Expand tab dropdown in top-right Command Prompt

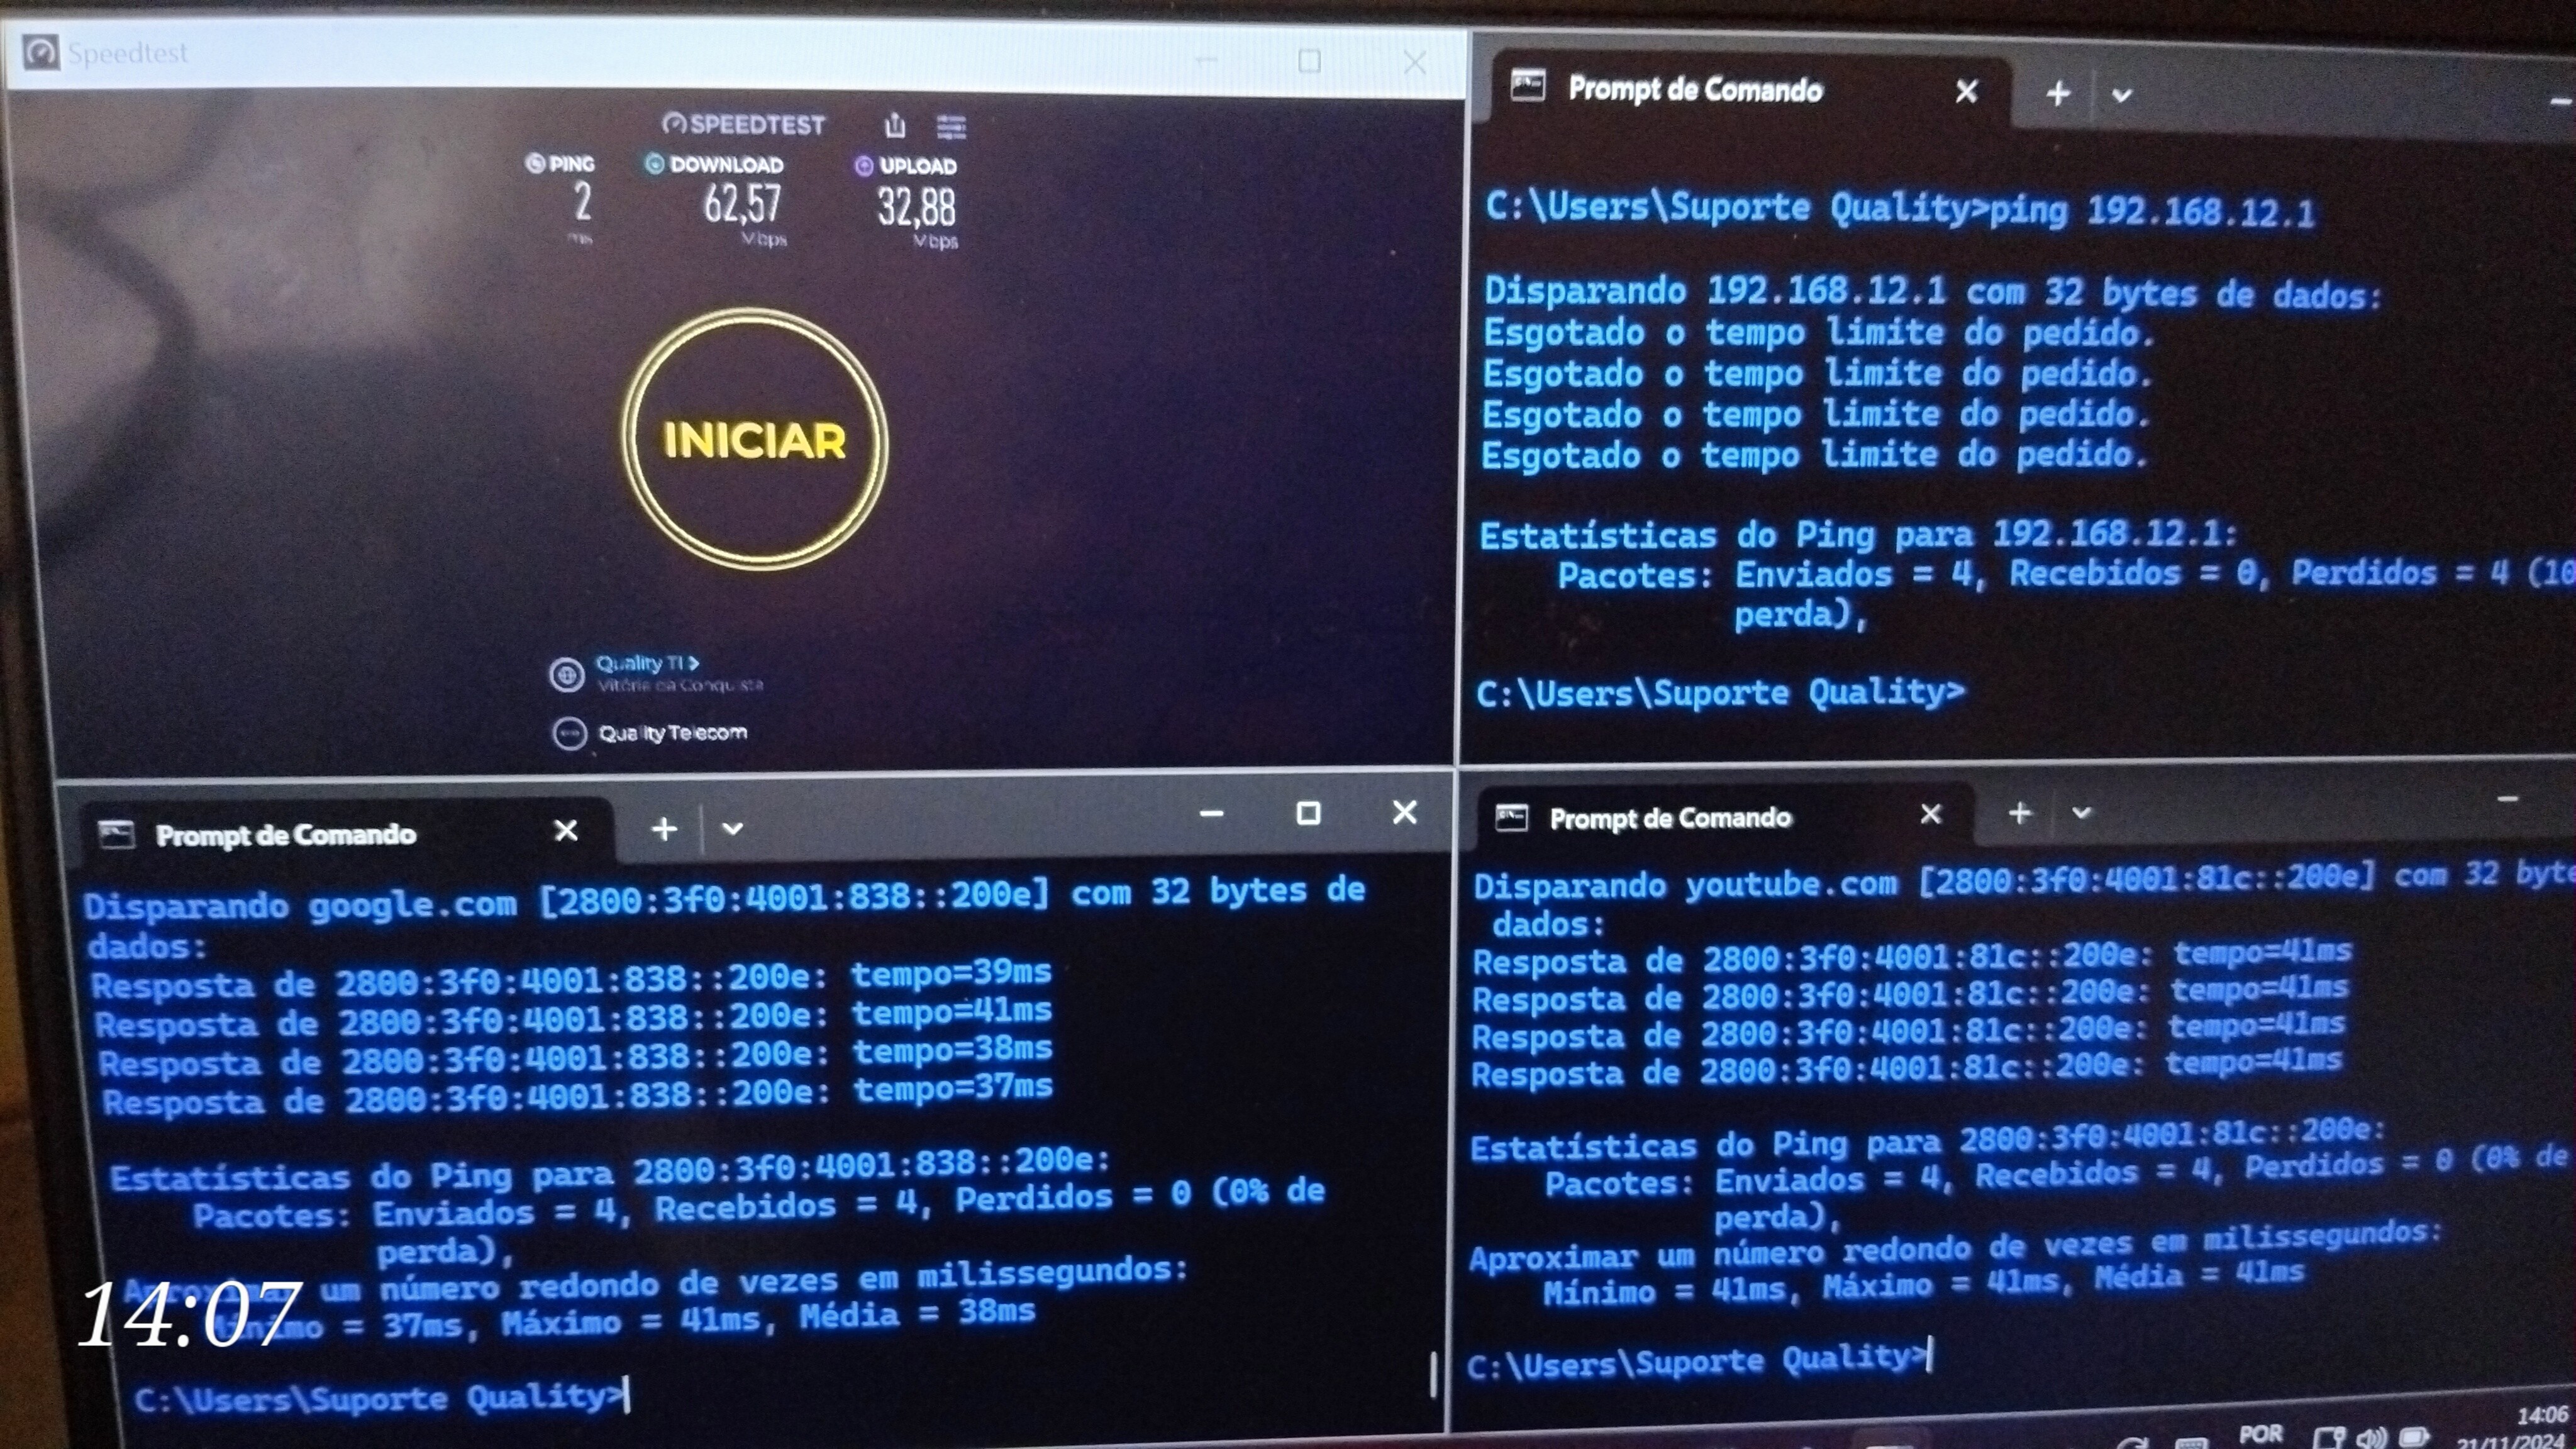click(x=2121, y=96)
